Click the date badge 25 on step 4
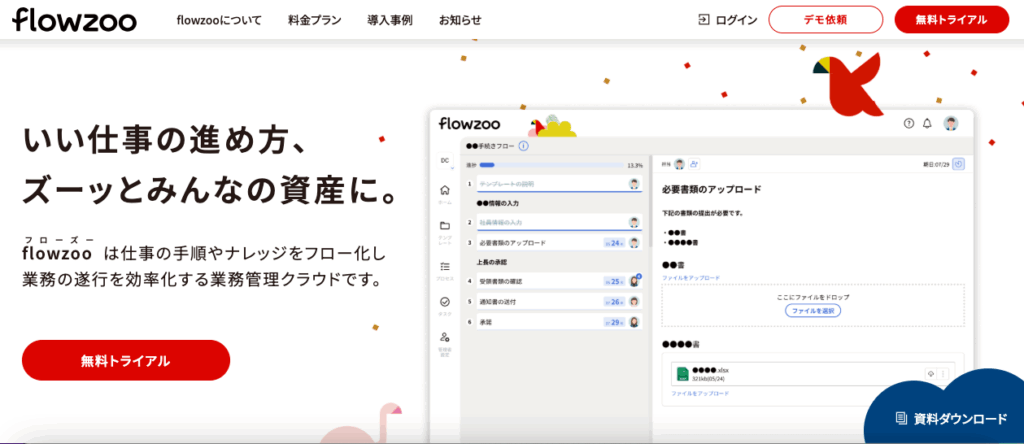Viewport: 1024px width, 444px height. [614, 281]
